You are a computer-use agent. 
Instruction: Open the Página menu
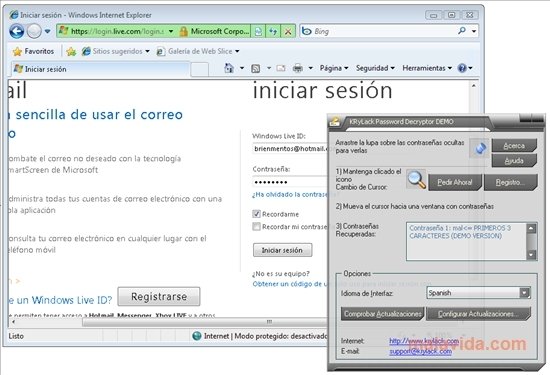(x=334, y=68)
